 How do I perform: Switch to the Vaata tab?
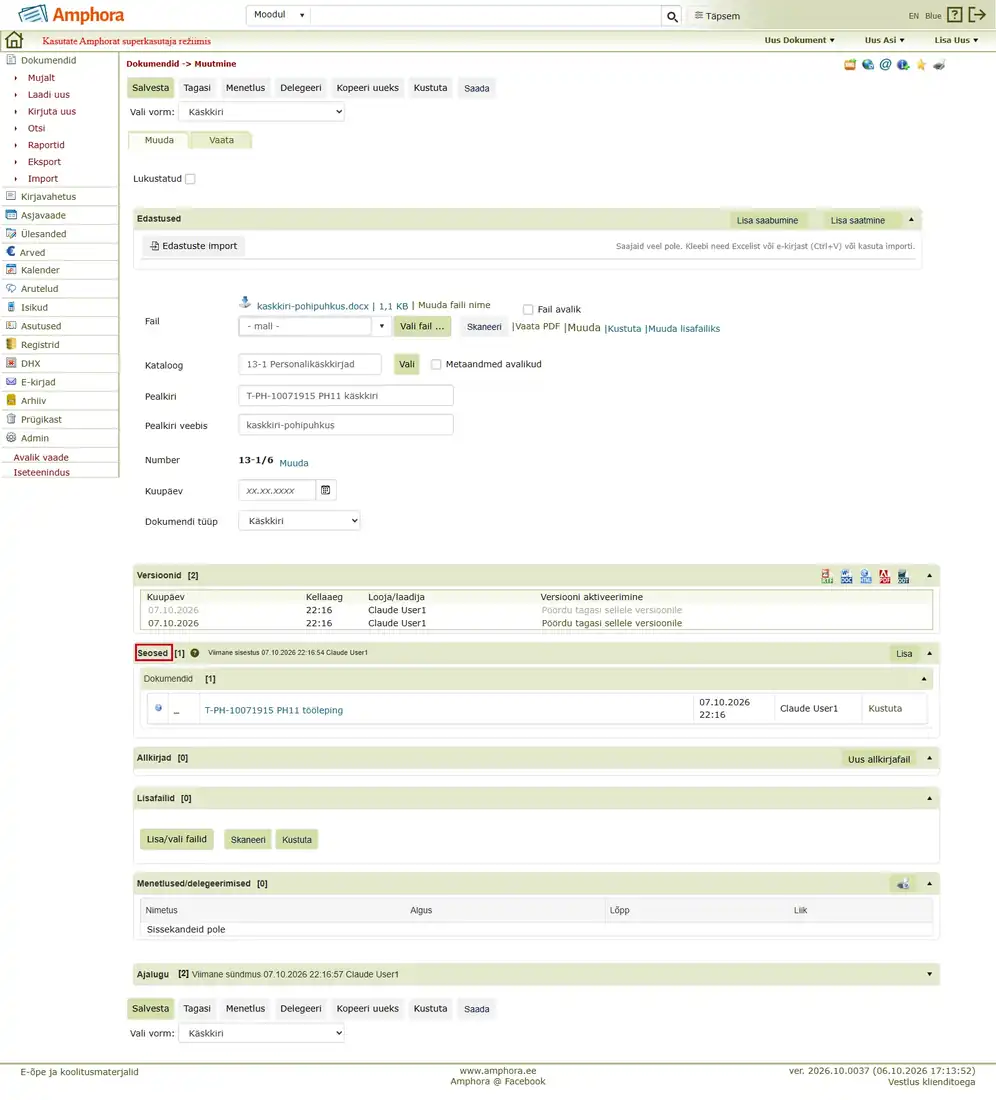(x=222, y=140)
